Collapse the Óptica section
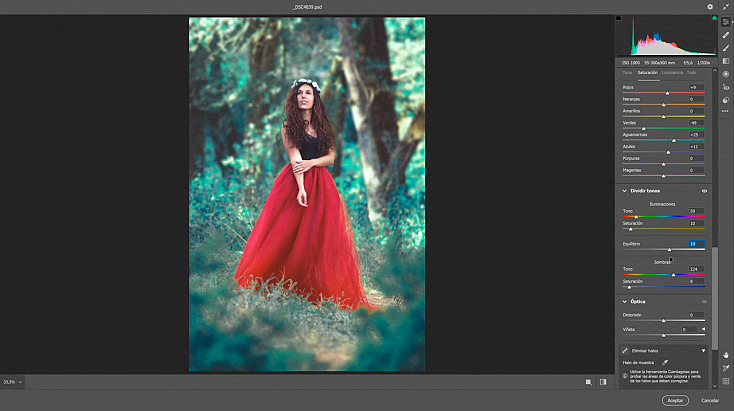 [624, 302]
